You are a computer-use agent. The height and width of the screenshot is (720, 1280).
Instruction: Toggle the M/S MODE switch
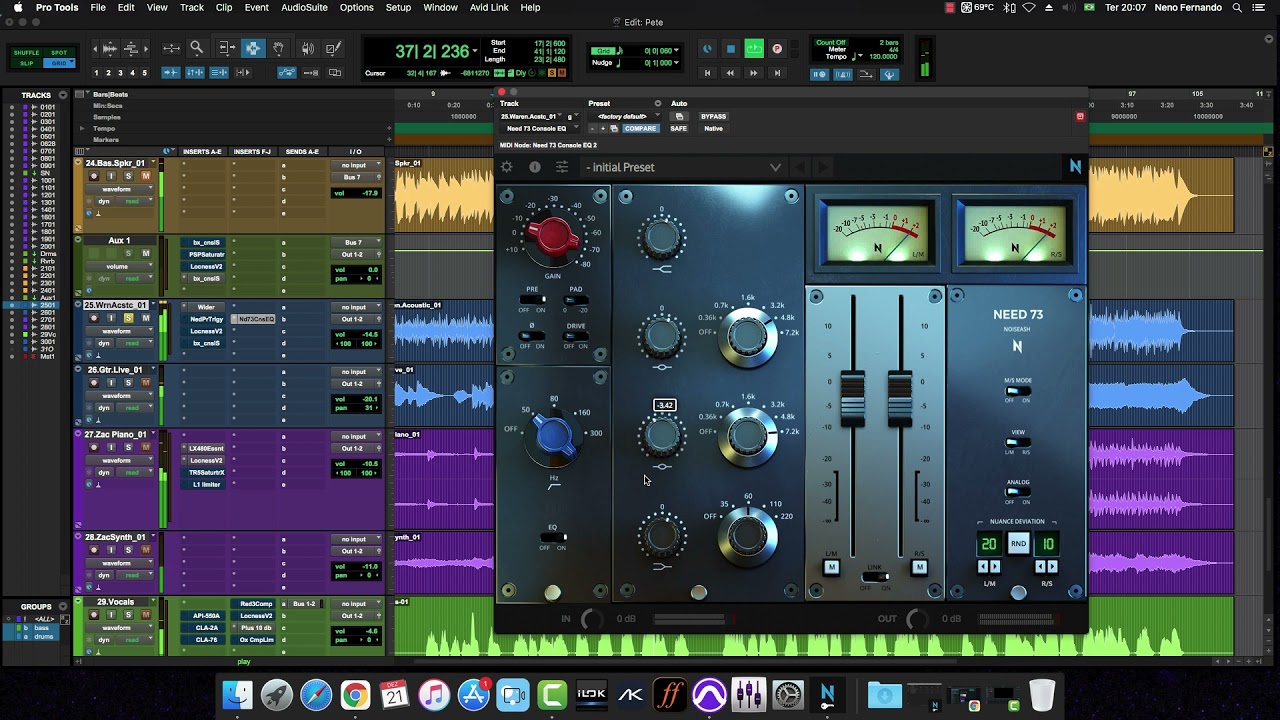coord(1017,391)
